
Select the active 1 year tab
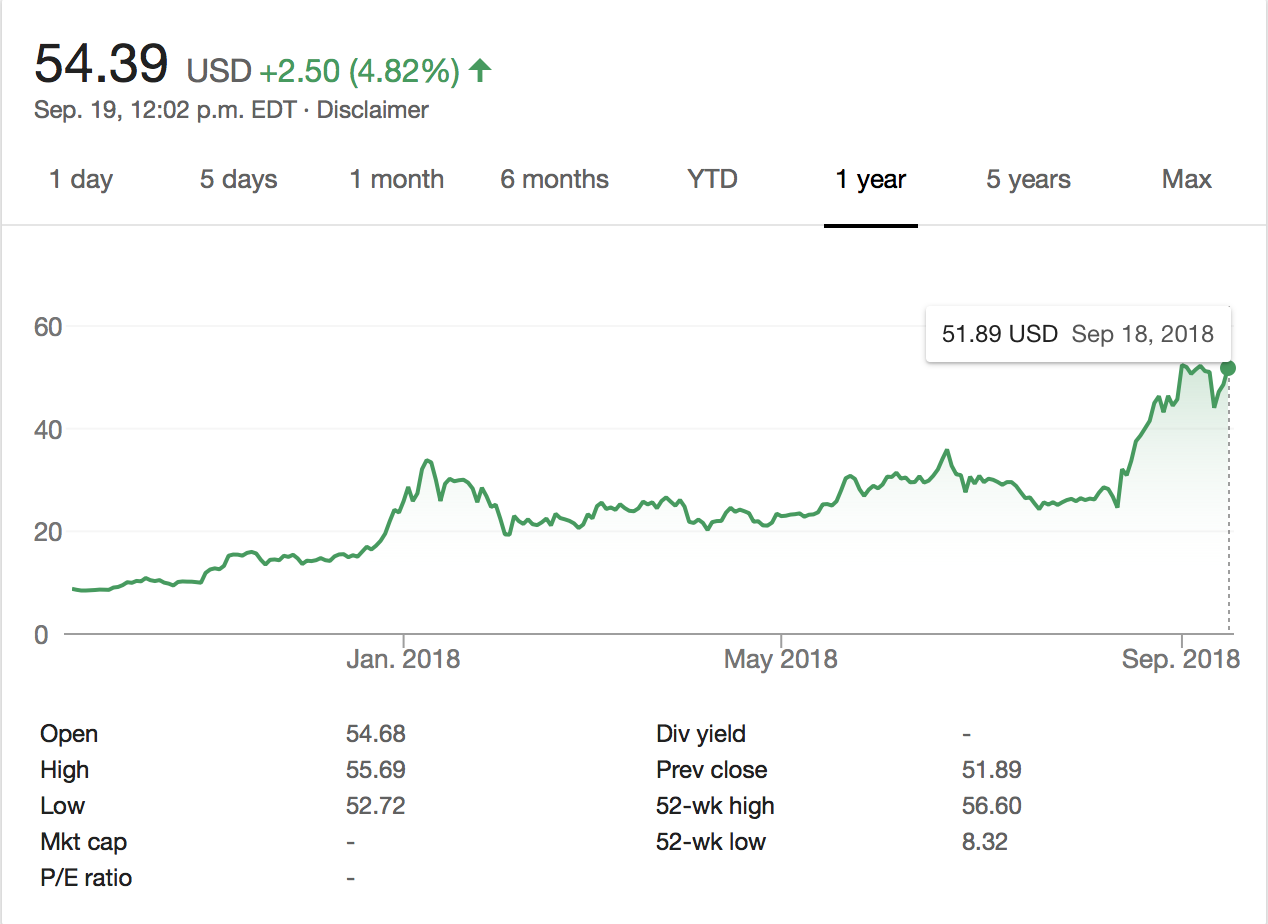870,180
